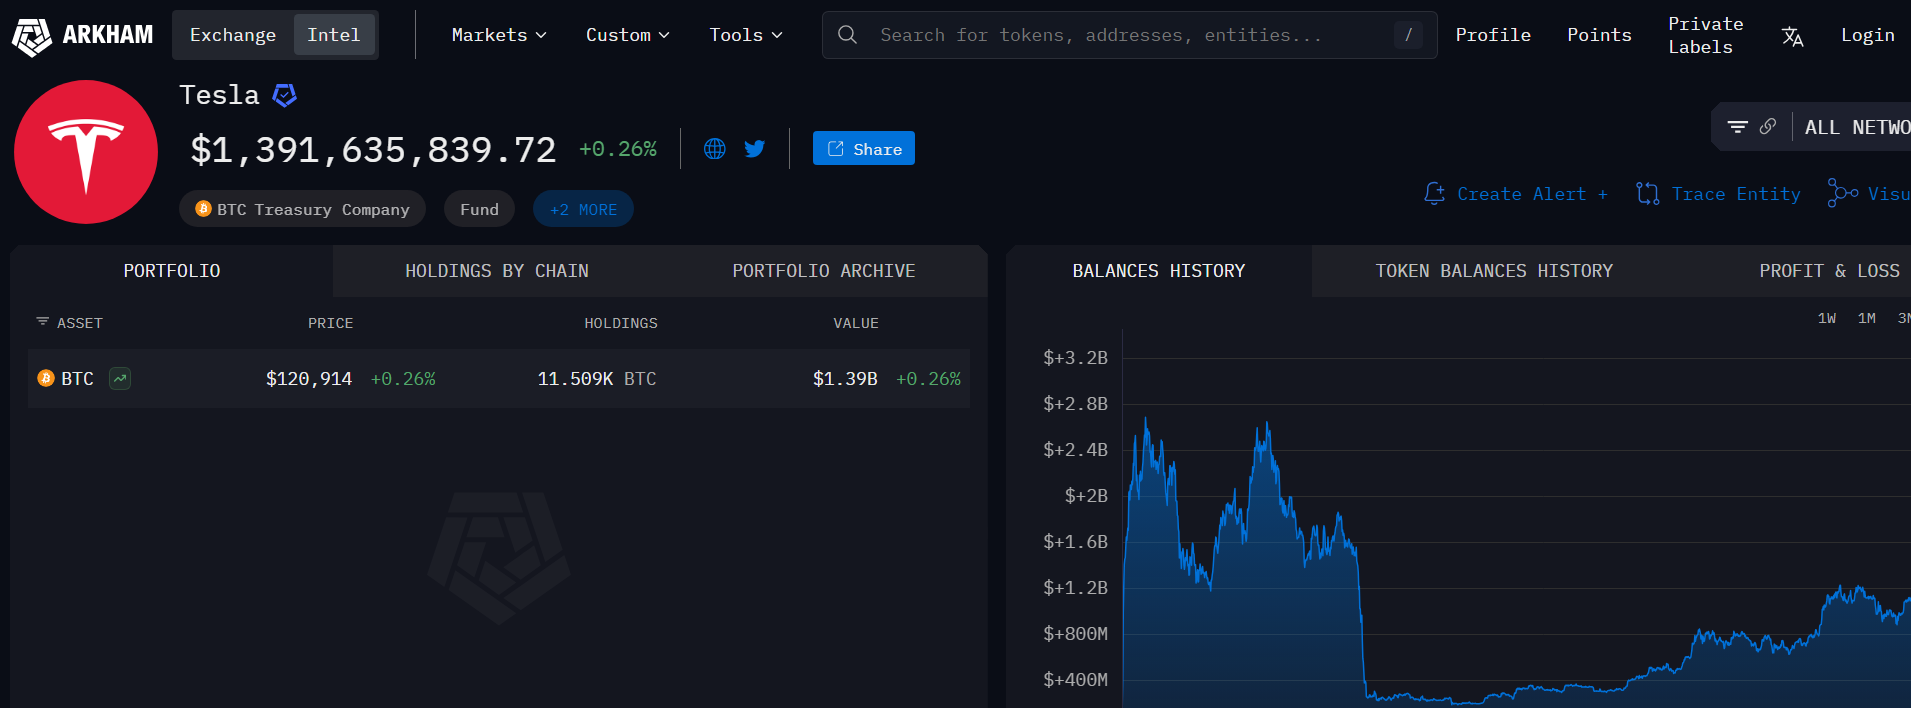Click the BTC price chart trend icon
The width and height of the screenshot is (1911, 708).
pyautogui.click(x=120, y=378)
